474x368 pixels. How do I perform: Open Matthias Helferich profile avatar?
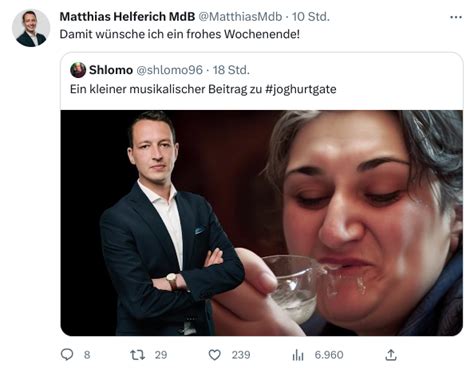(31, 28)
